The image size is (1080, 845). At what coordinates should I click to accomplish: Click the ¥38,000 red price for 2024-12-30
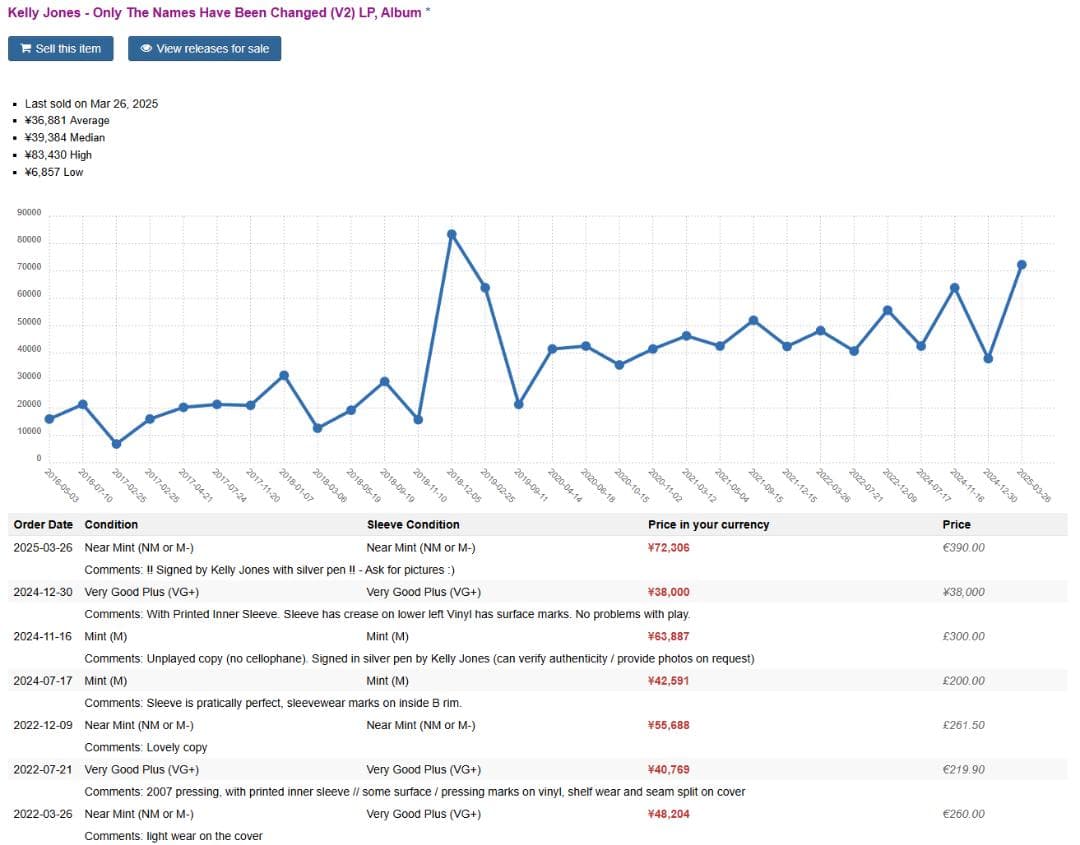[668, 592]
